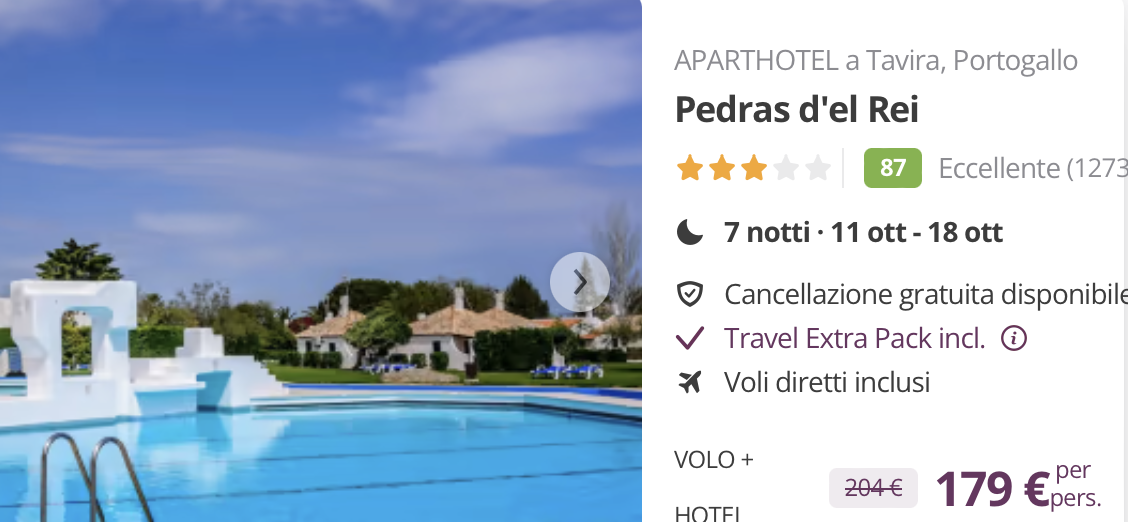Click the green 87 review score badge

point(892,168)
